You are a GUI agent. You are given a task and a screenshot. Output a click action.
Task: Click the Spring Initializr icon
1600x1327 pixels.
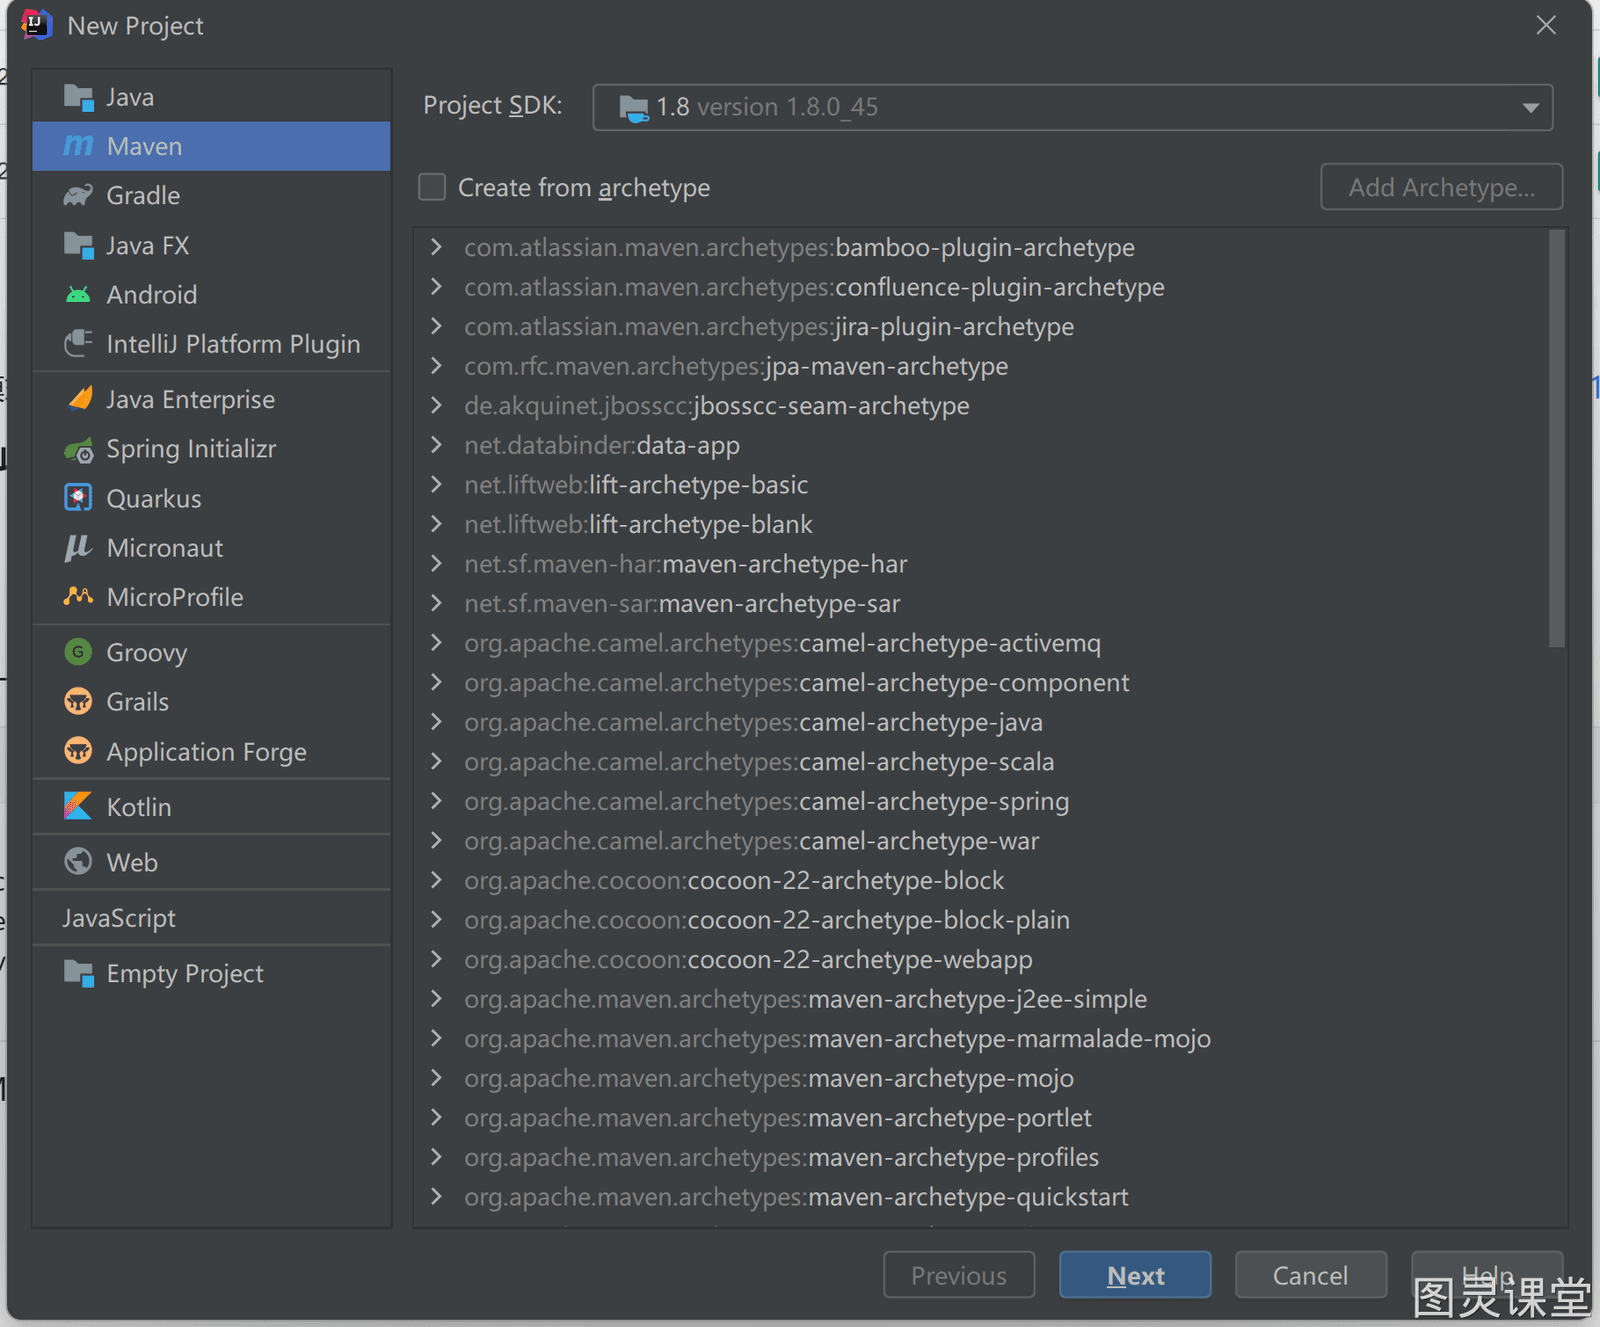78,449
